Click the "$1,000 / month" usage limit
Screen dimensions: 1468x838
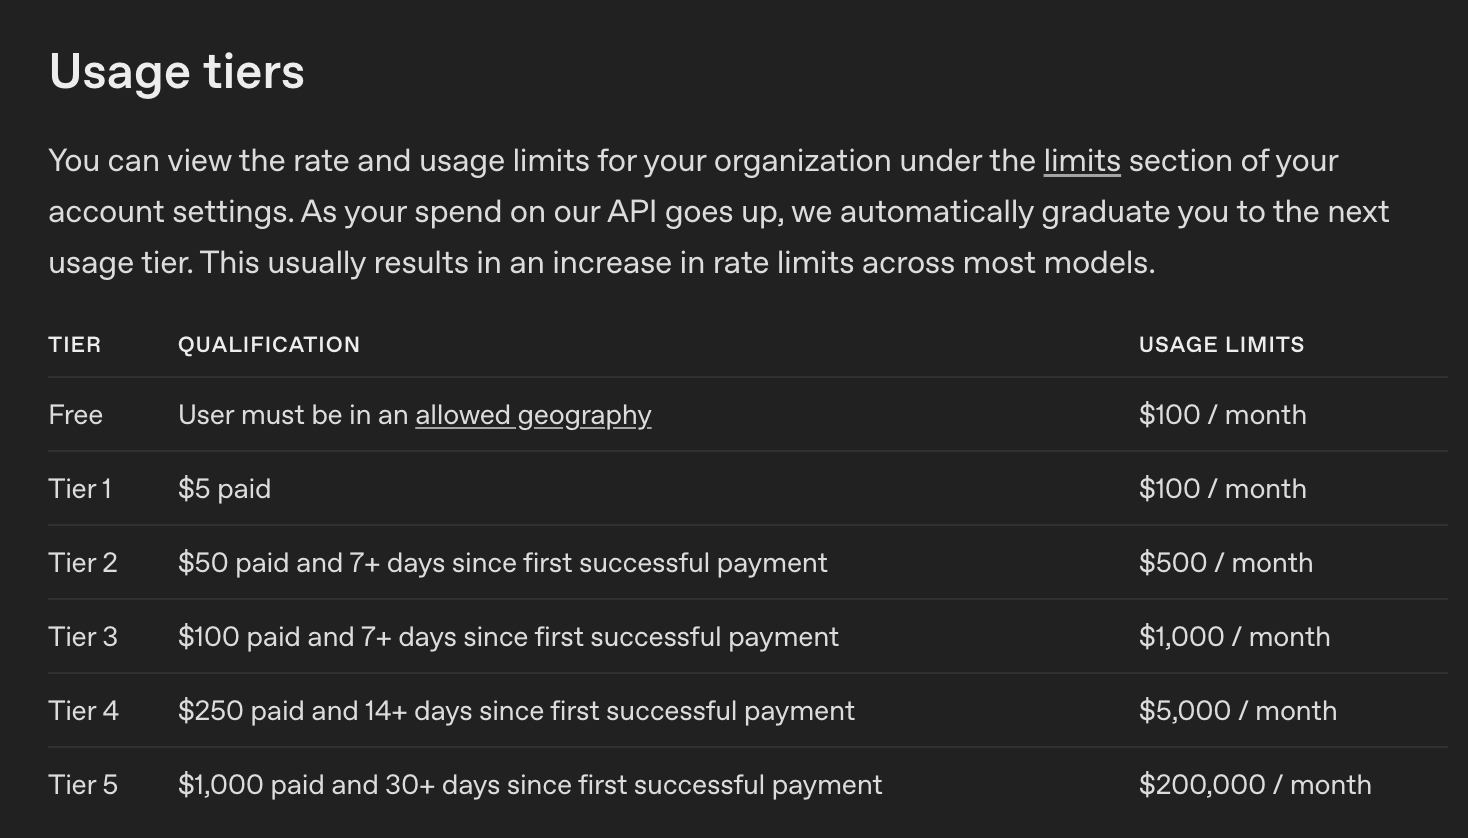point(1234,637)
